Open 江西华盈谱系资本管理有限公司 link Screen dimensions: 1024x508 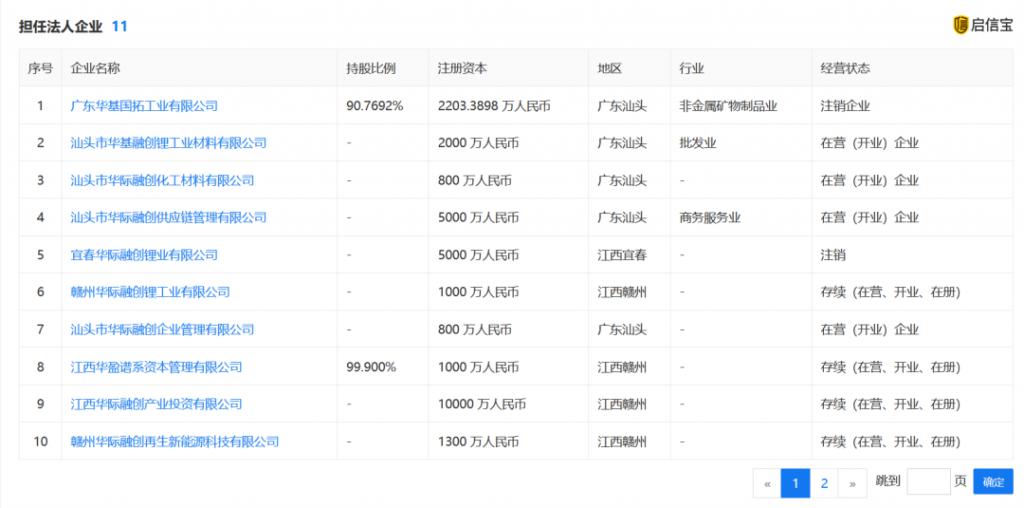point(156,367)
